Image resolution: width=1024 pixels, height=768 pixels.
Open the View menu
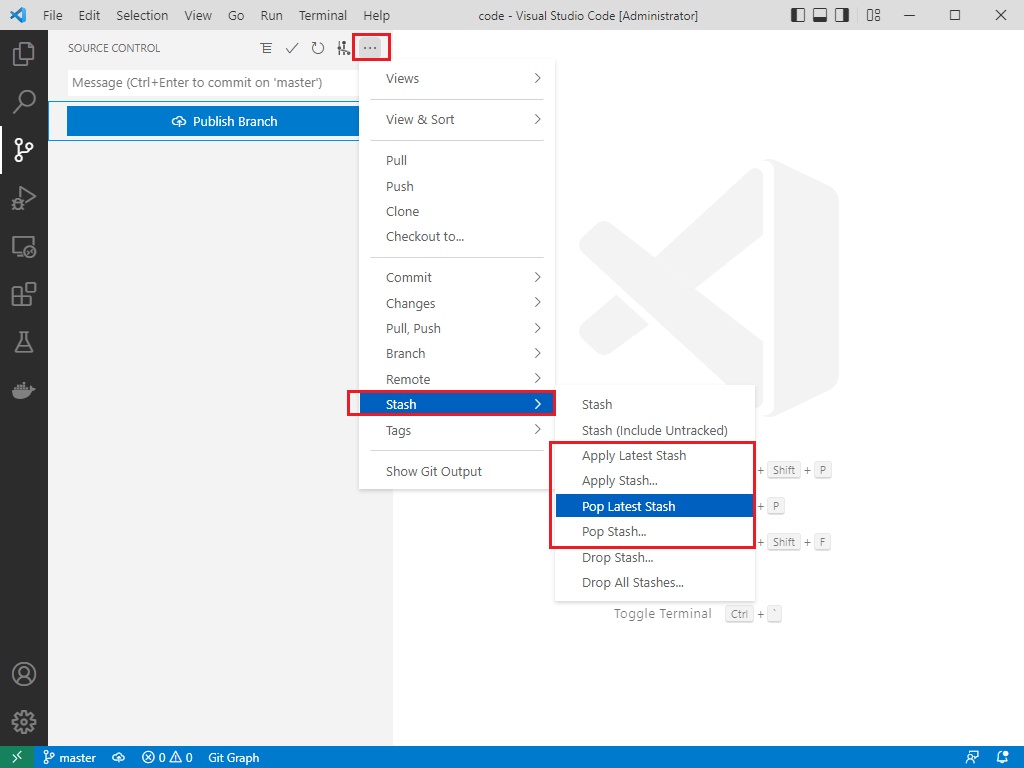[x=198, y=15]
